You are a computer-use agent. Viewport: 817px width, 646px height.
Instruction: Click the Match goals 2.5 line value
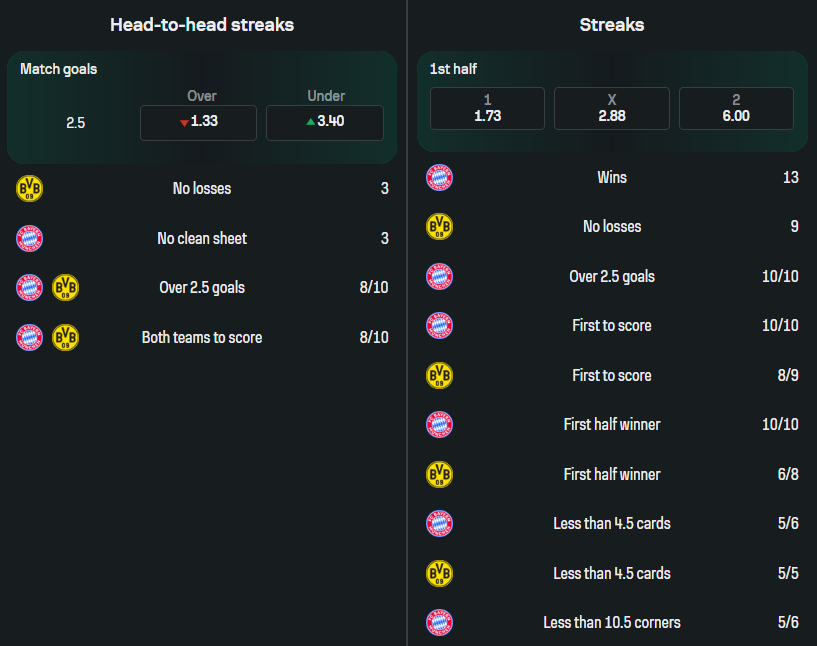point(76,123)
